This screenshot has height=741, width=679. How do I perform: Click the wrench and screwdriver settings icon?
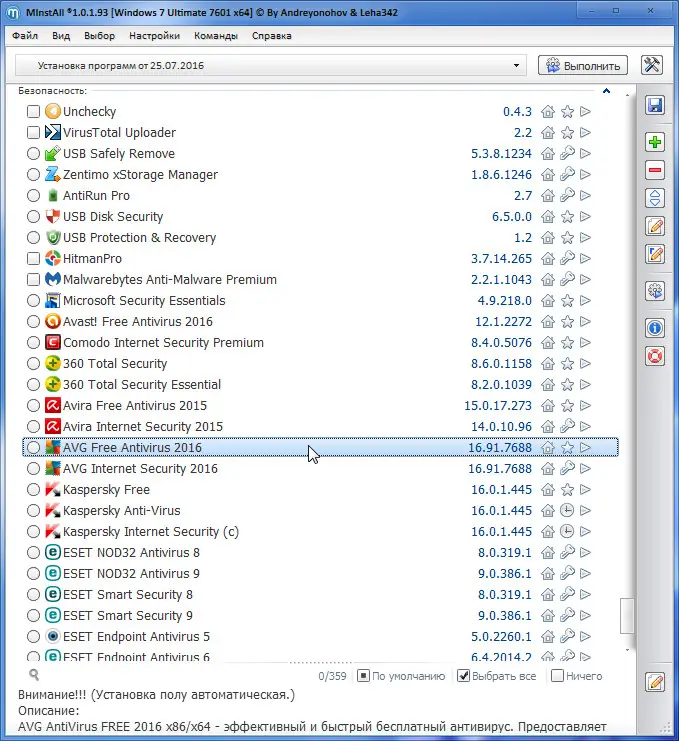[x=652, y=65]
